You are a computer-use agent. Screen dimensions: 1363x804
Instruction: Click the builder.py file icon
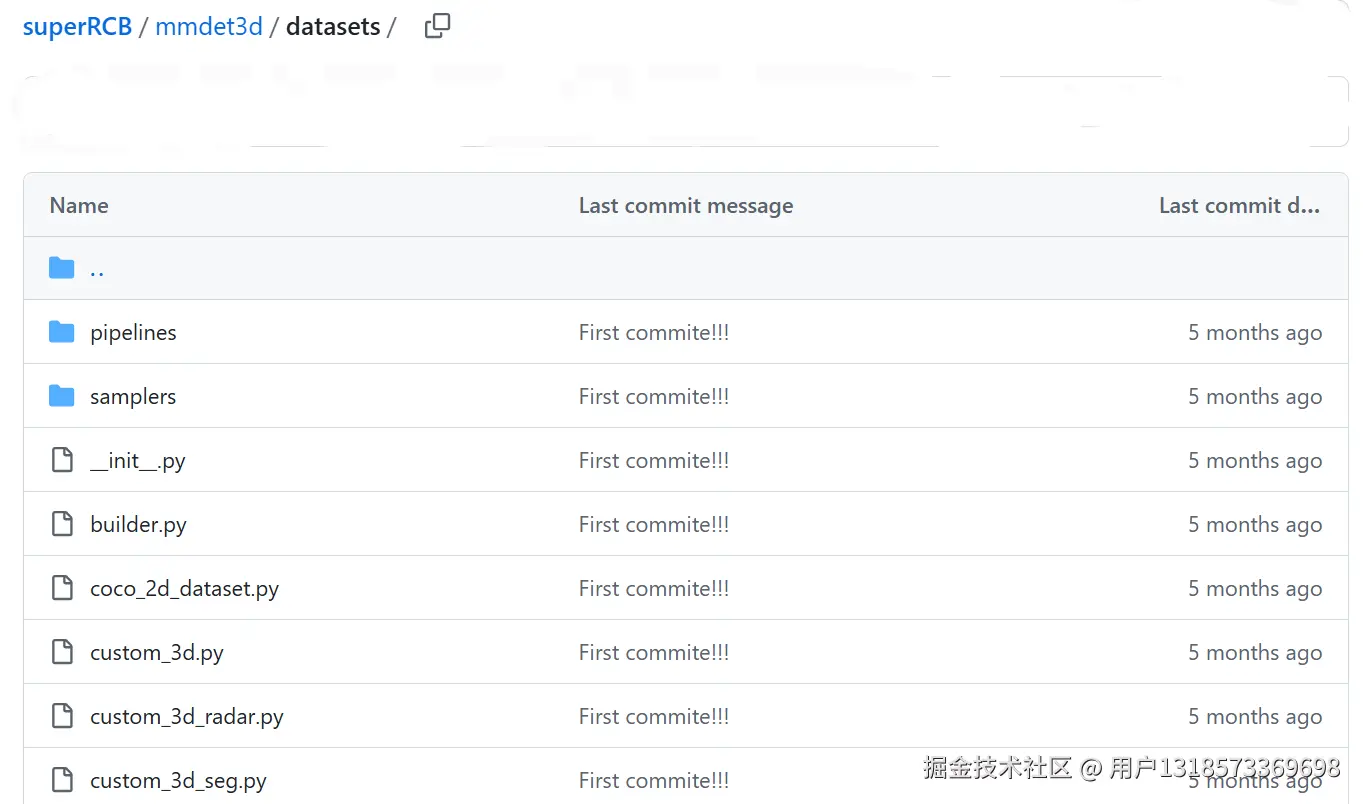point(62,524)
